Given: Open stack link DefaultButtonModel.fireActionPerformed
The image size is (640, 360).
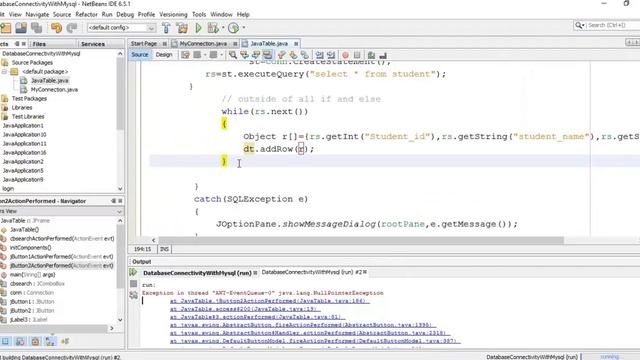Looking at the screenshot, I should [315, 341].
